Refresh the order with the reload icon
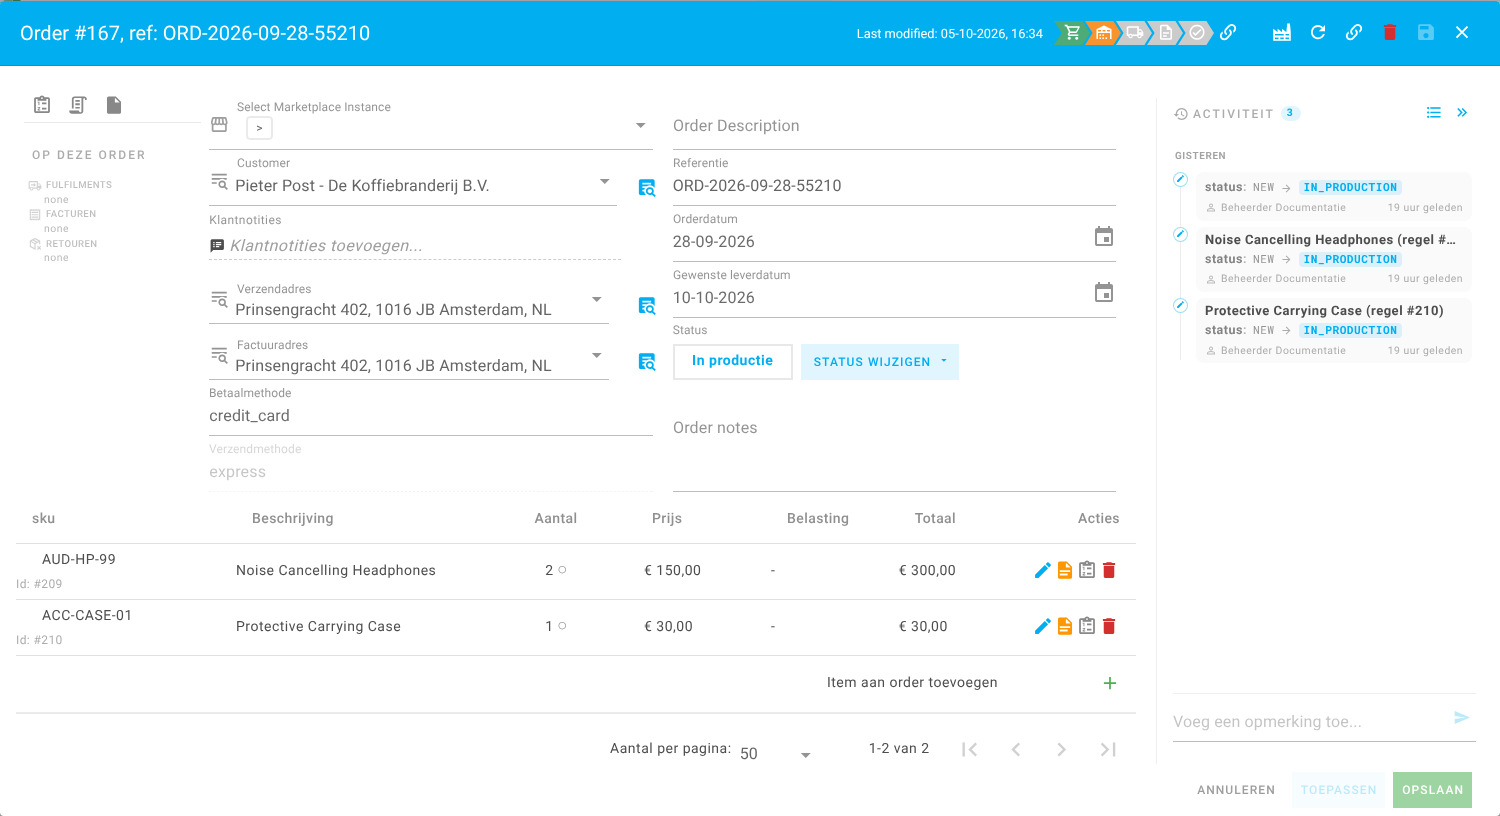1500x816 pixels. 1318,33
